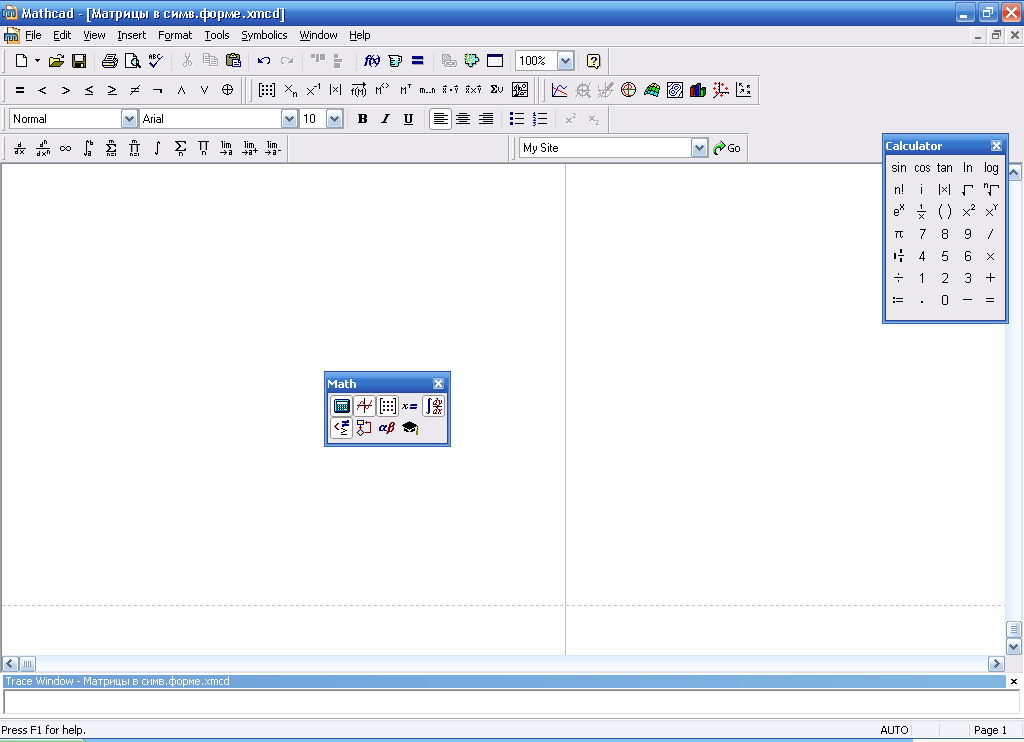Image resolution: width=1024 pixels, height=742 pixels.
Task: Select Align Left formatting
Action: coord(441,119)
